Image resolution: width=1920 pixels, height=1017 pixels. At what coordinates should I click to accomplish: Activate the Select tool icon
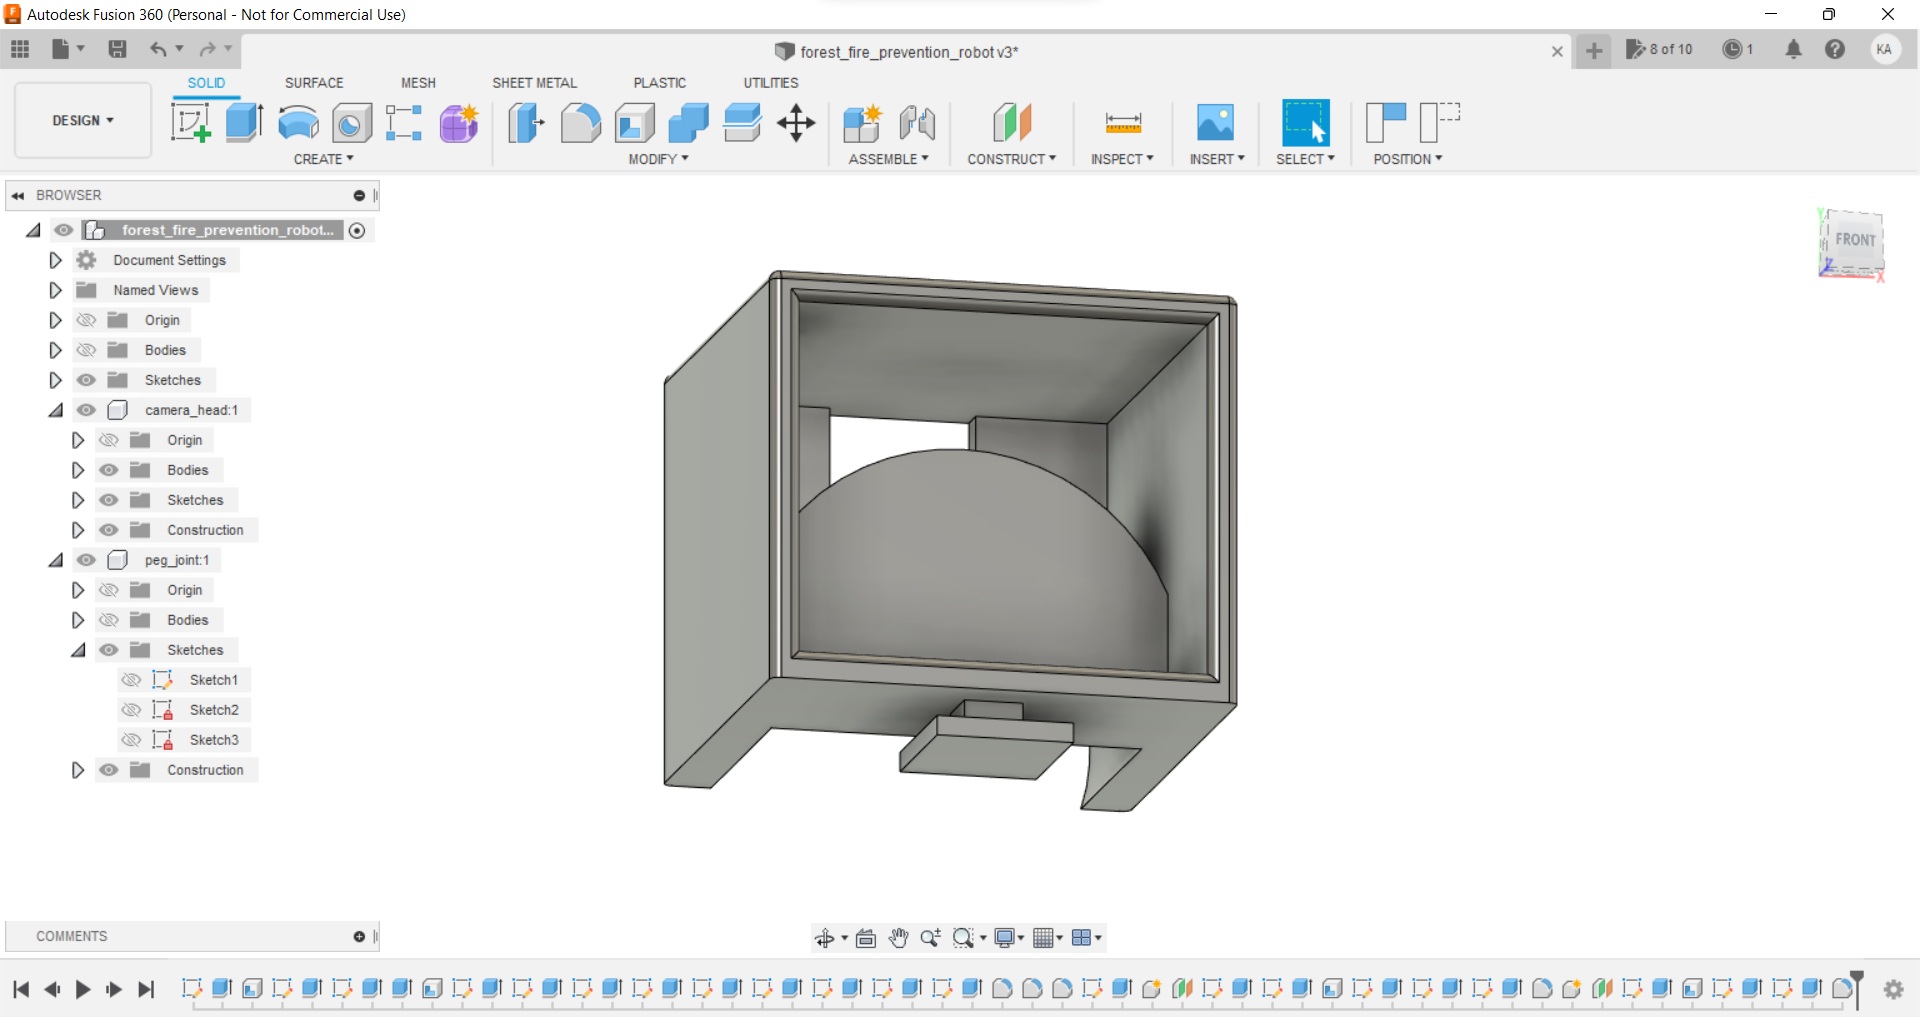[x=1306, y=123]
